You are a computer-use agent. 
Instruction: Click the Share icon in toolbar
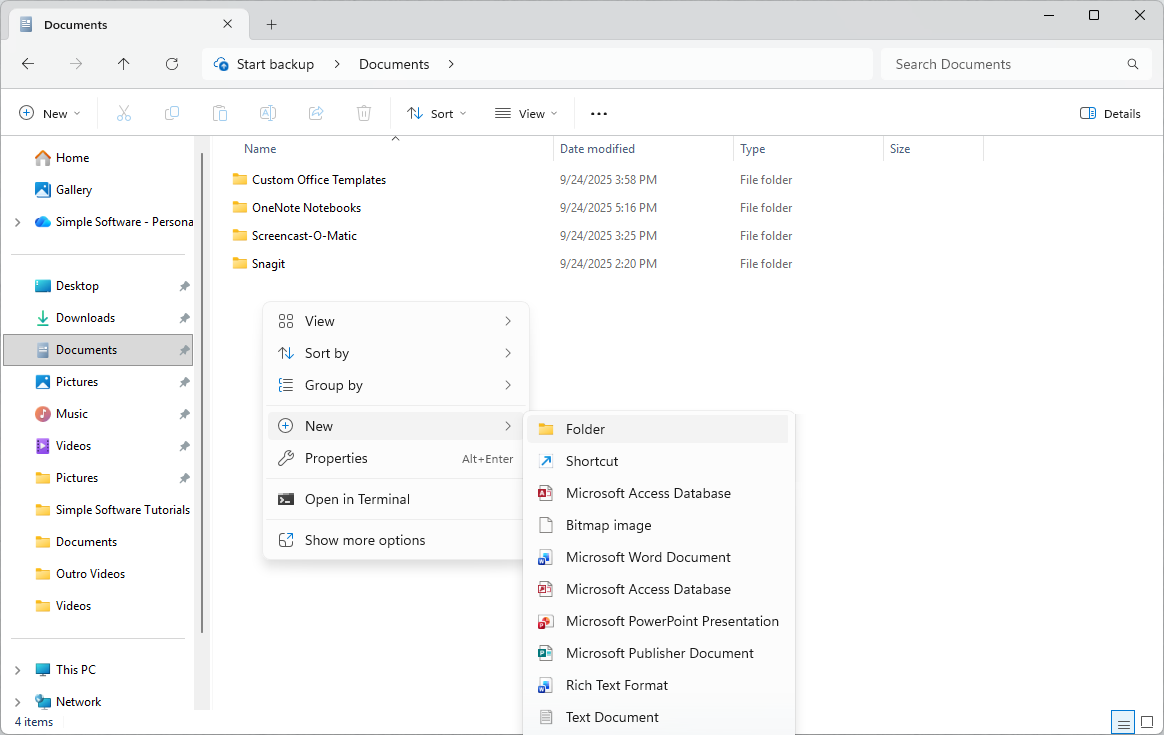click(316, 114)
